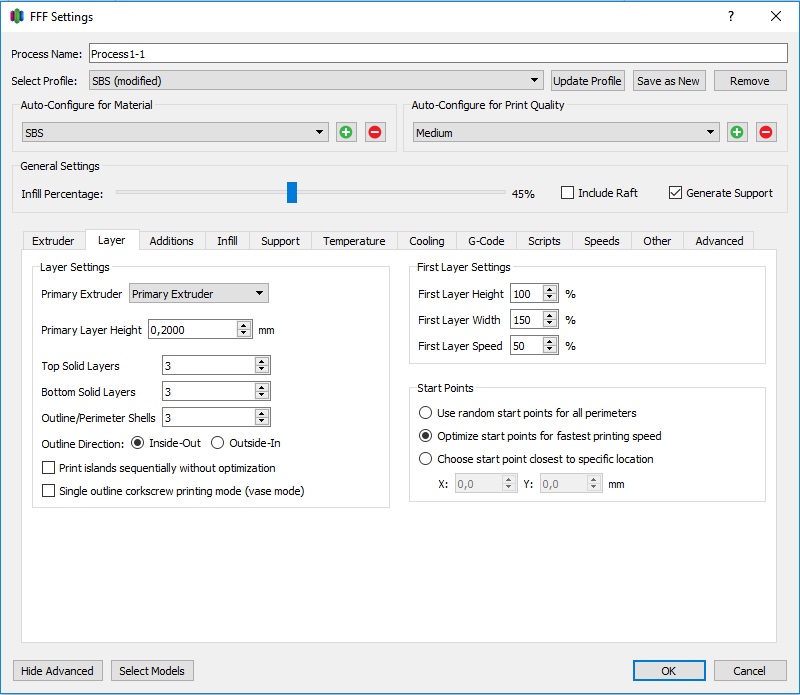
Task: Select Outside-In outline direction
Action: [x=218, y=443]
